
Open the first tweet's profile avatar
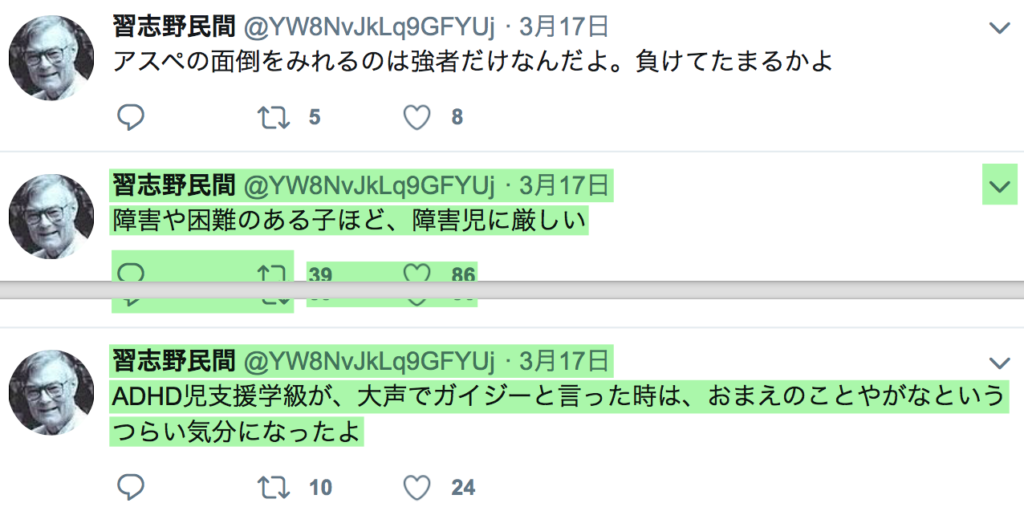click(x=51, y=57)
